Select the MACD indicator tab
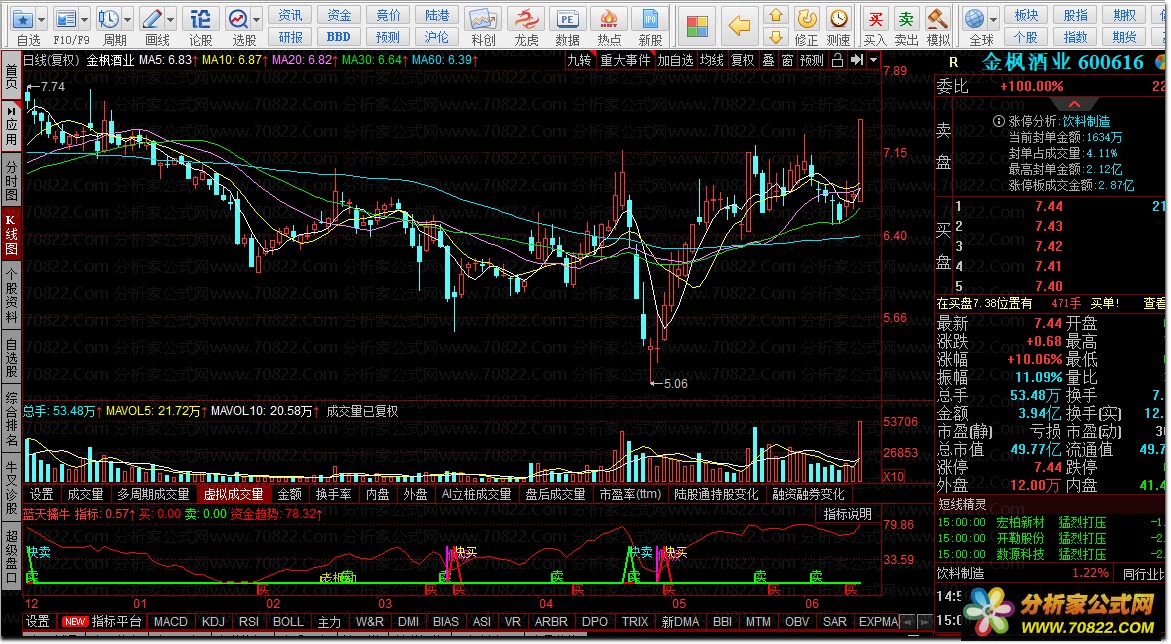This screenshot has width=1171, height=644. click(x=171, y=622)
